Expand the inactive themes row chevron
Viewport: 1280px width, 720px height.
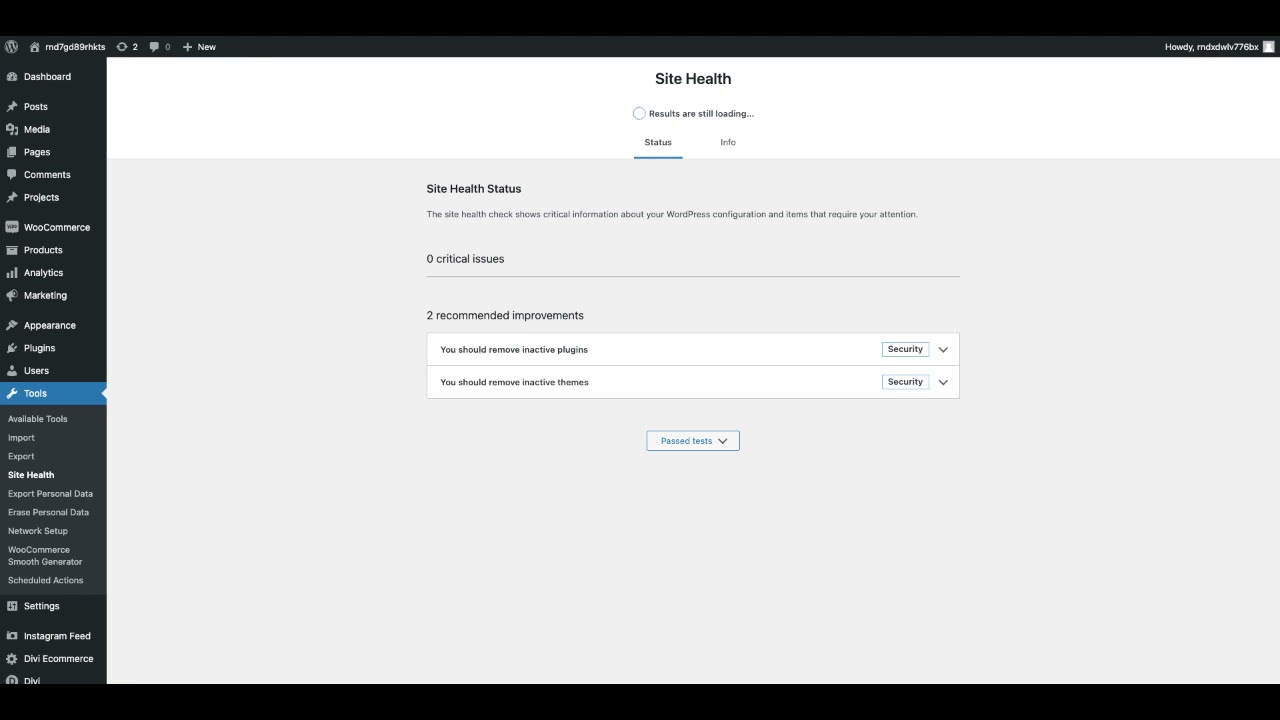click(943, 382)
